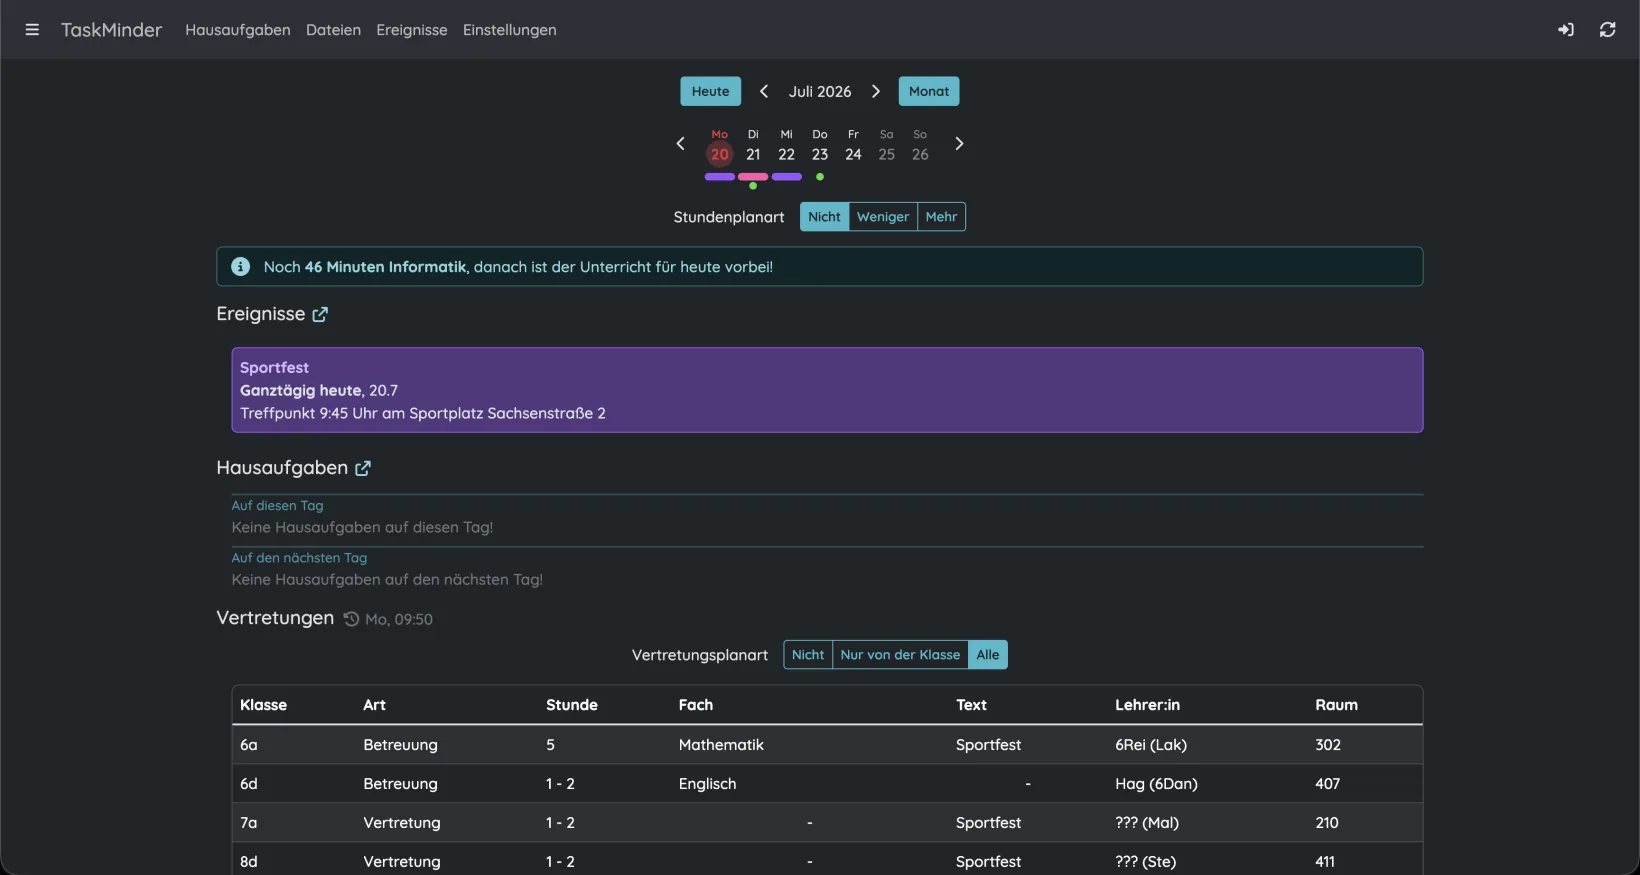The image size is (1640, 875).
Task: Click the Raum column header
Action: (x=1337, y=705)
